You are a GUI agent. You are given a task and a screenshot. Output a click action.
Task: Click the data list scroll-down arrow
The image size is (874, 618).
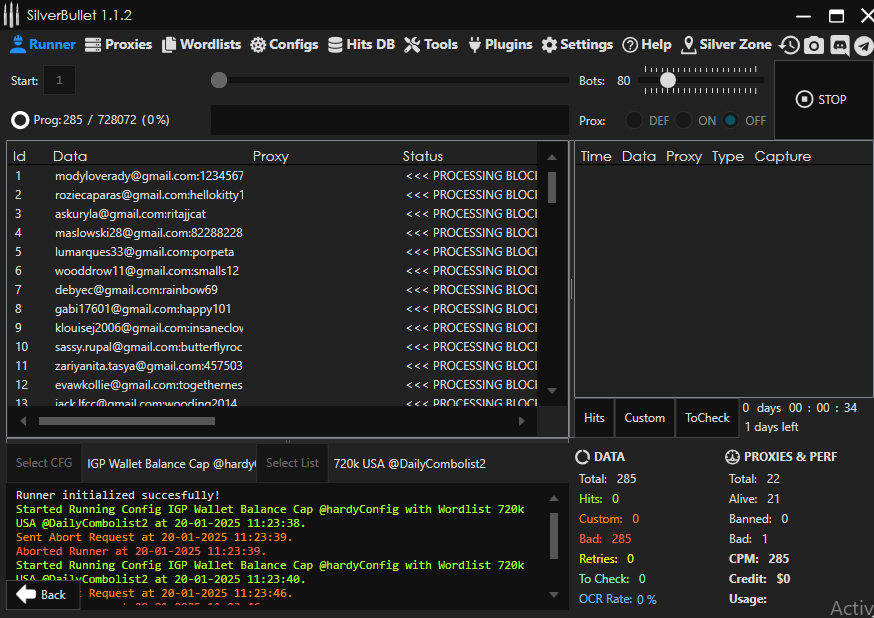(x=551, y=390)
